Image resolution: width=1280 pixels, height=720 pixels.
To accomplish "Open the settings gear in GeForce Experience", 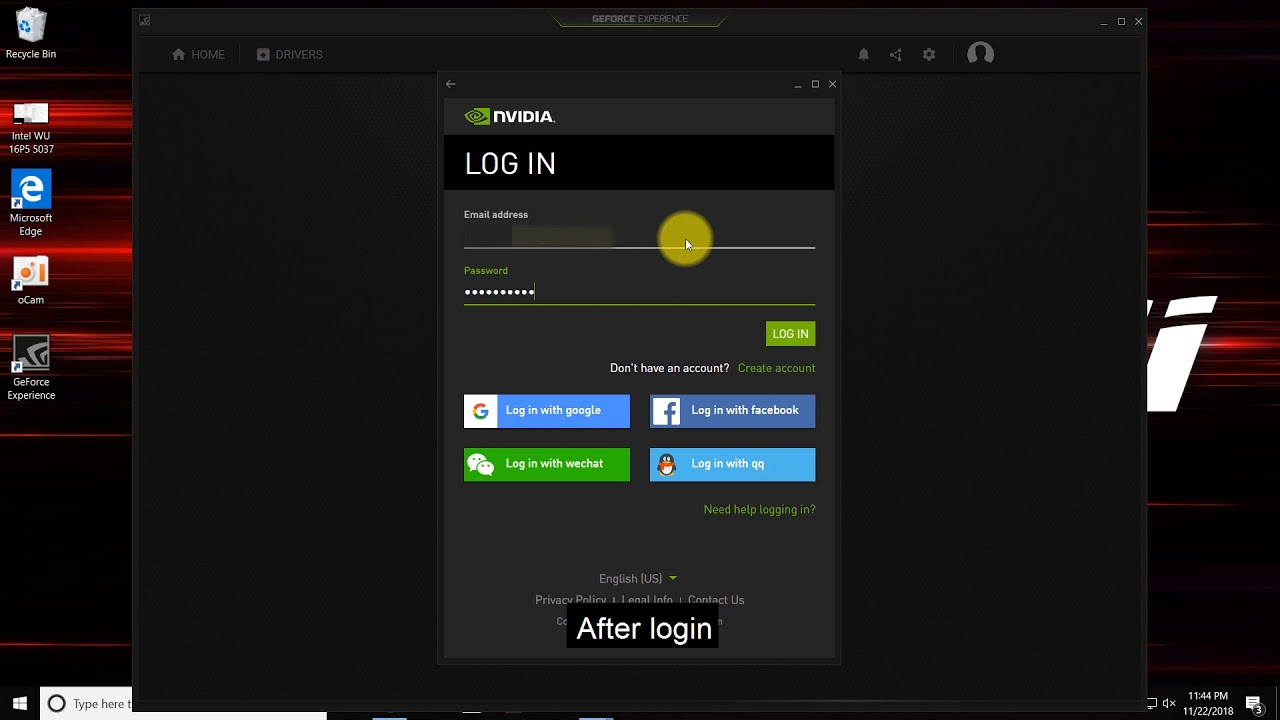I will [929, 55].
